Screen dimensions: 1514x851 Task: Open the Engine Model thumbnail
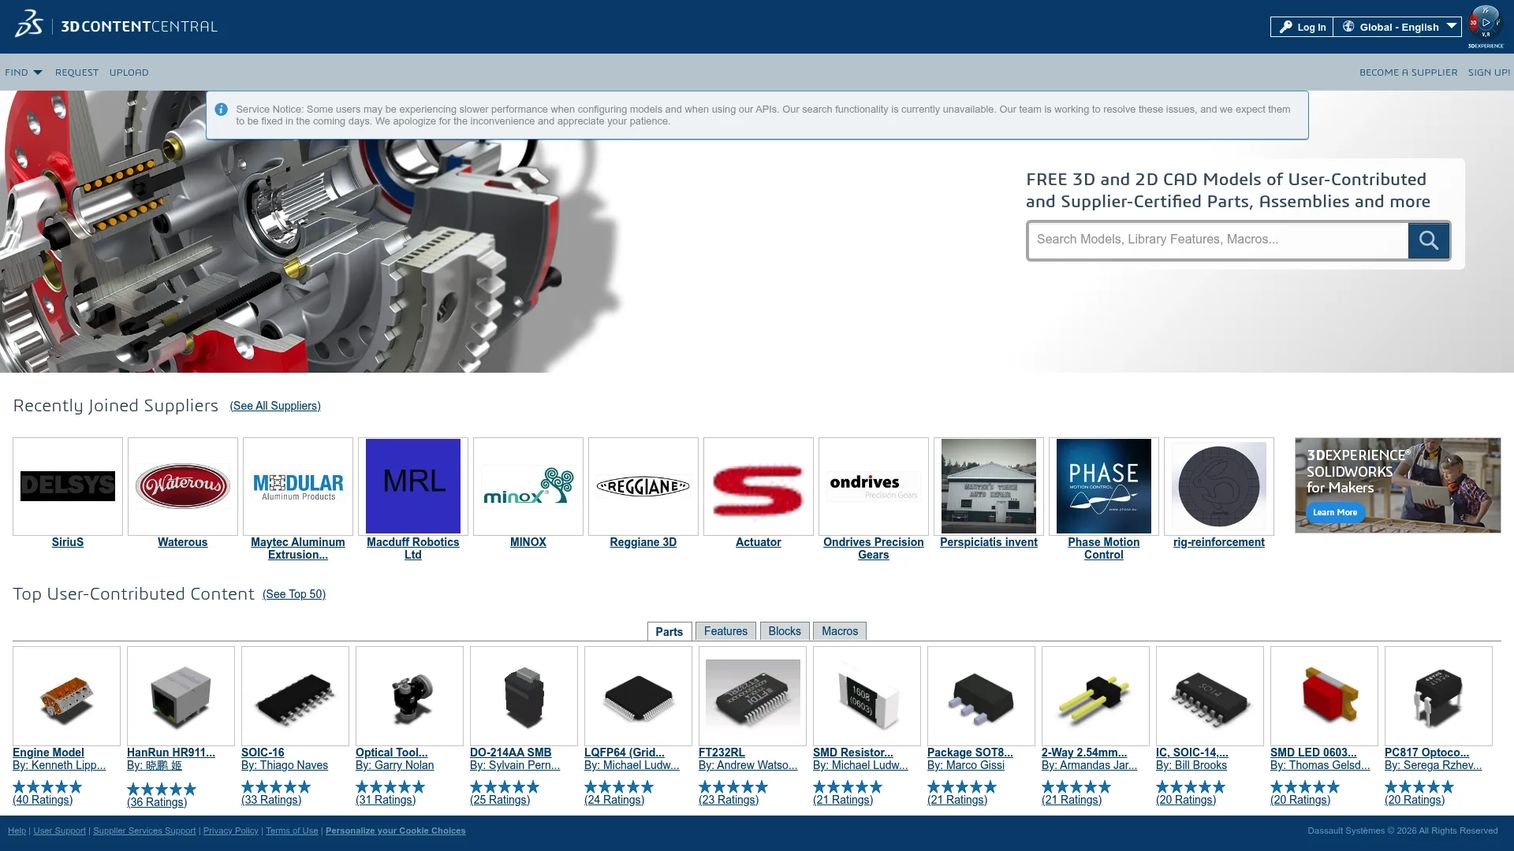66,696
